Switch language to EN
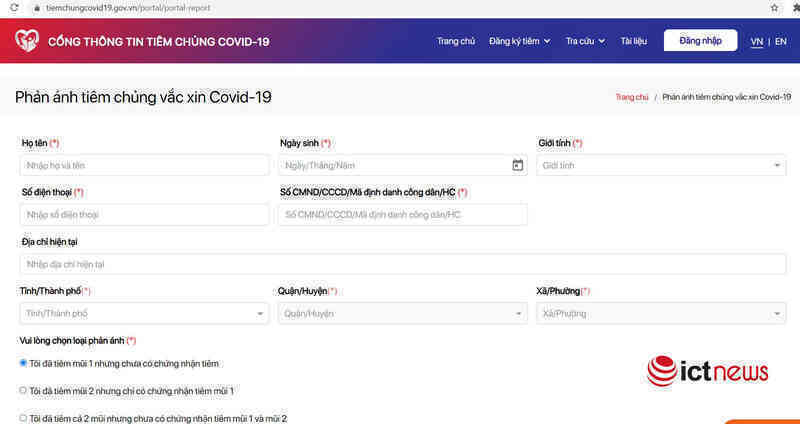Viewport: 800px width, 424px height. click(781, 41)
